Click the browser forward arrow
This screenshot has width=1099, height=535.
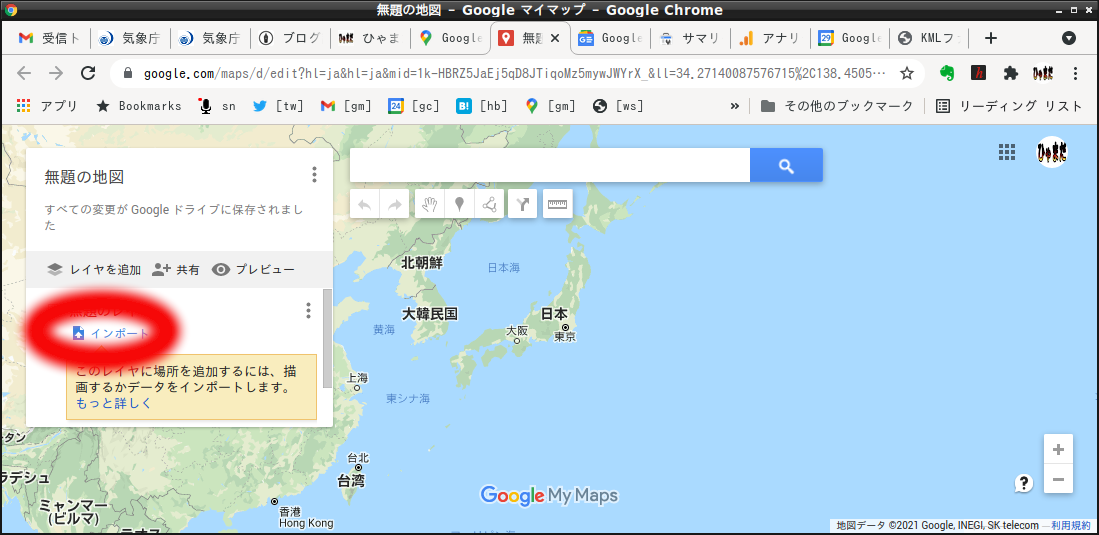pyautogui.click(x=56, y=73)
